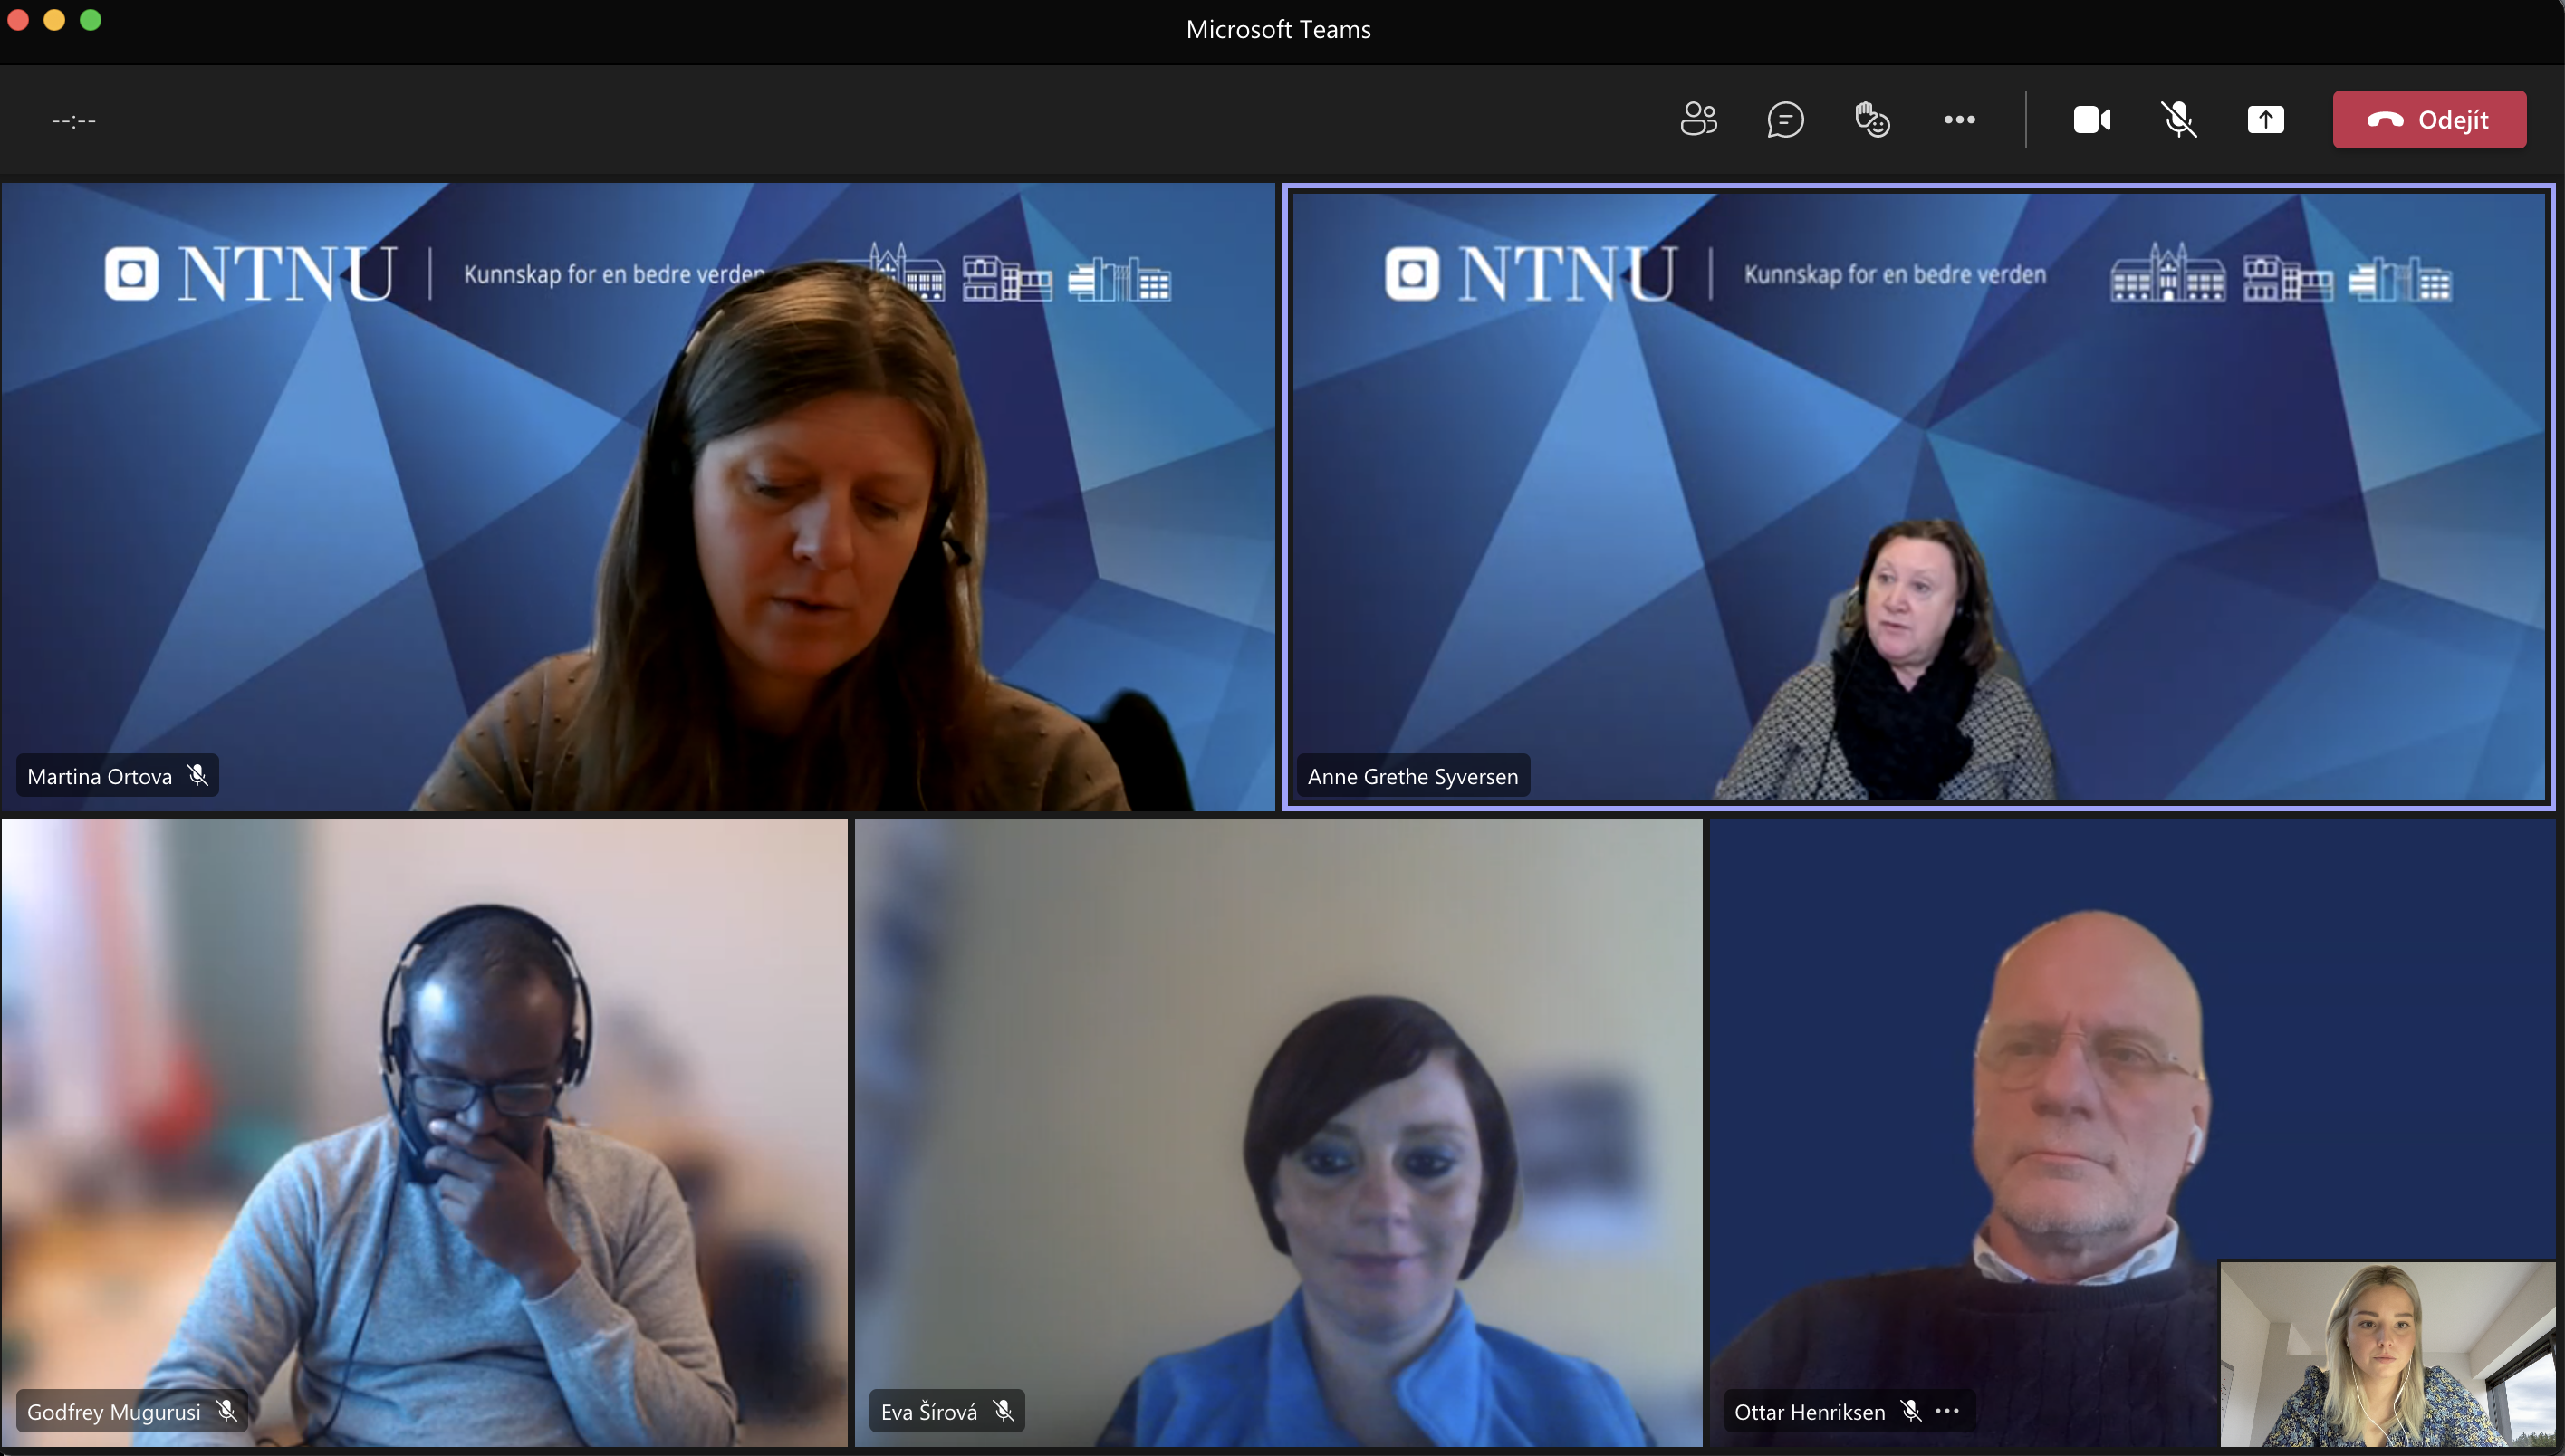Screen dimensions: 2565x1456
Task: Click Ottar Henriksen's muted mic icon
Action: pos(1911,1411)
